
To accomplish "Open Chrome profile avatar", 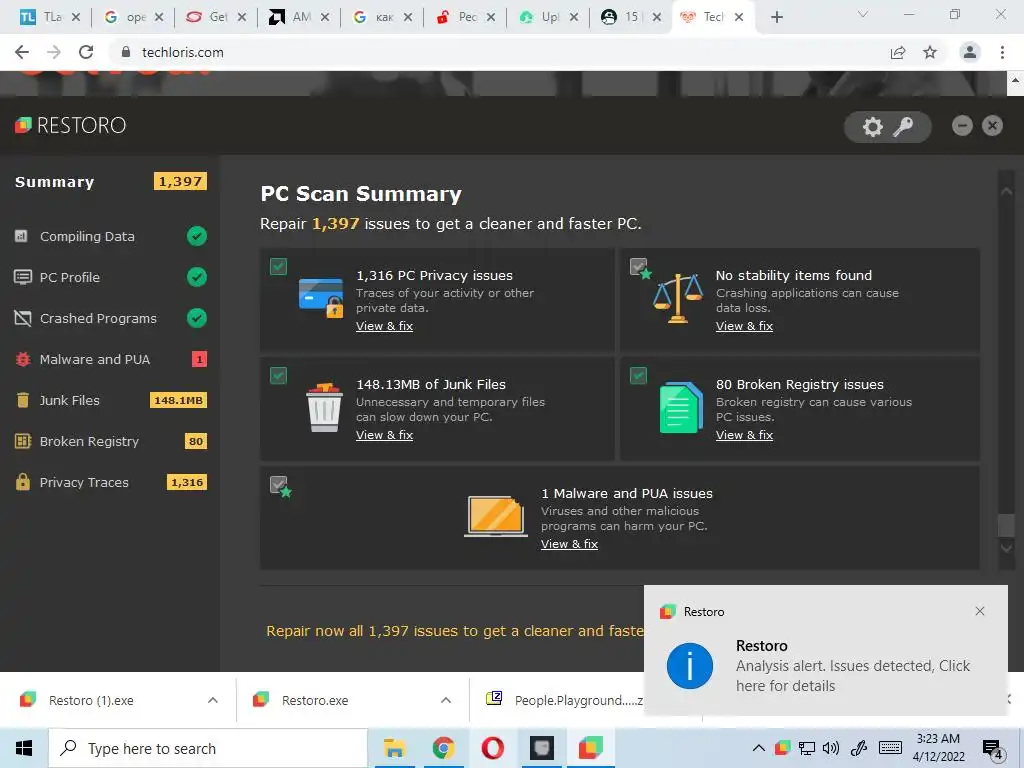I will (x=970, y=52).
